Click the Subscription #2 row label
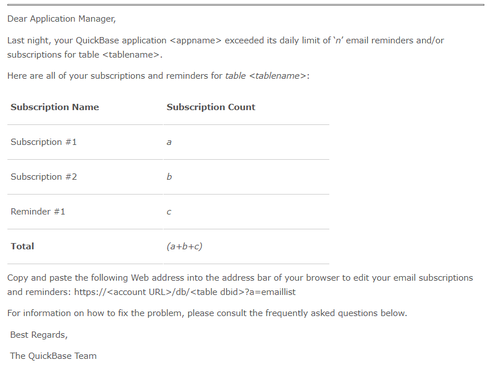This screenshot has height=368, width=490. (44, 177)
